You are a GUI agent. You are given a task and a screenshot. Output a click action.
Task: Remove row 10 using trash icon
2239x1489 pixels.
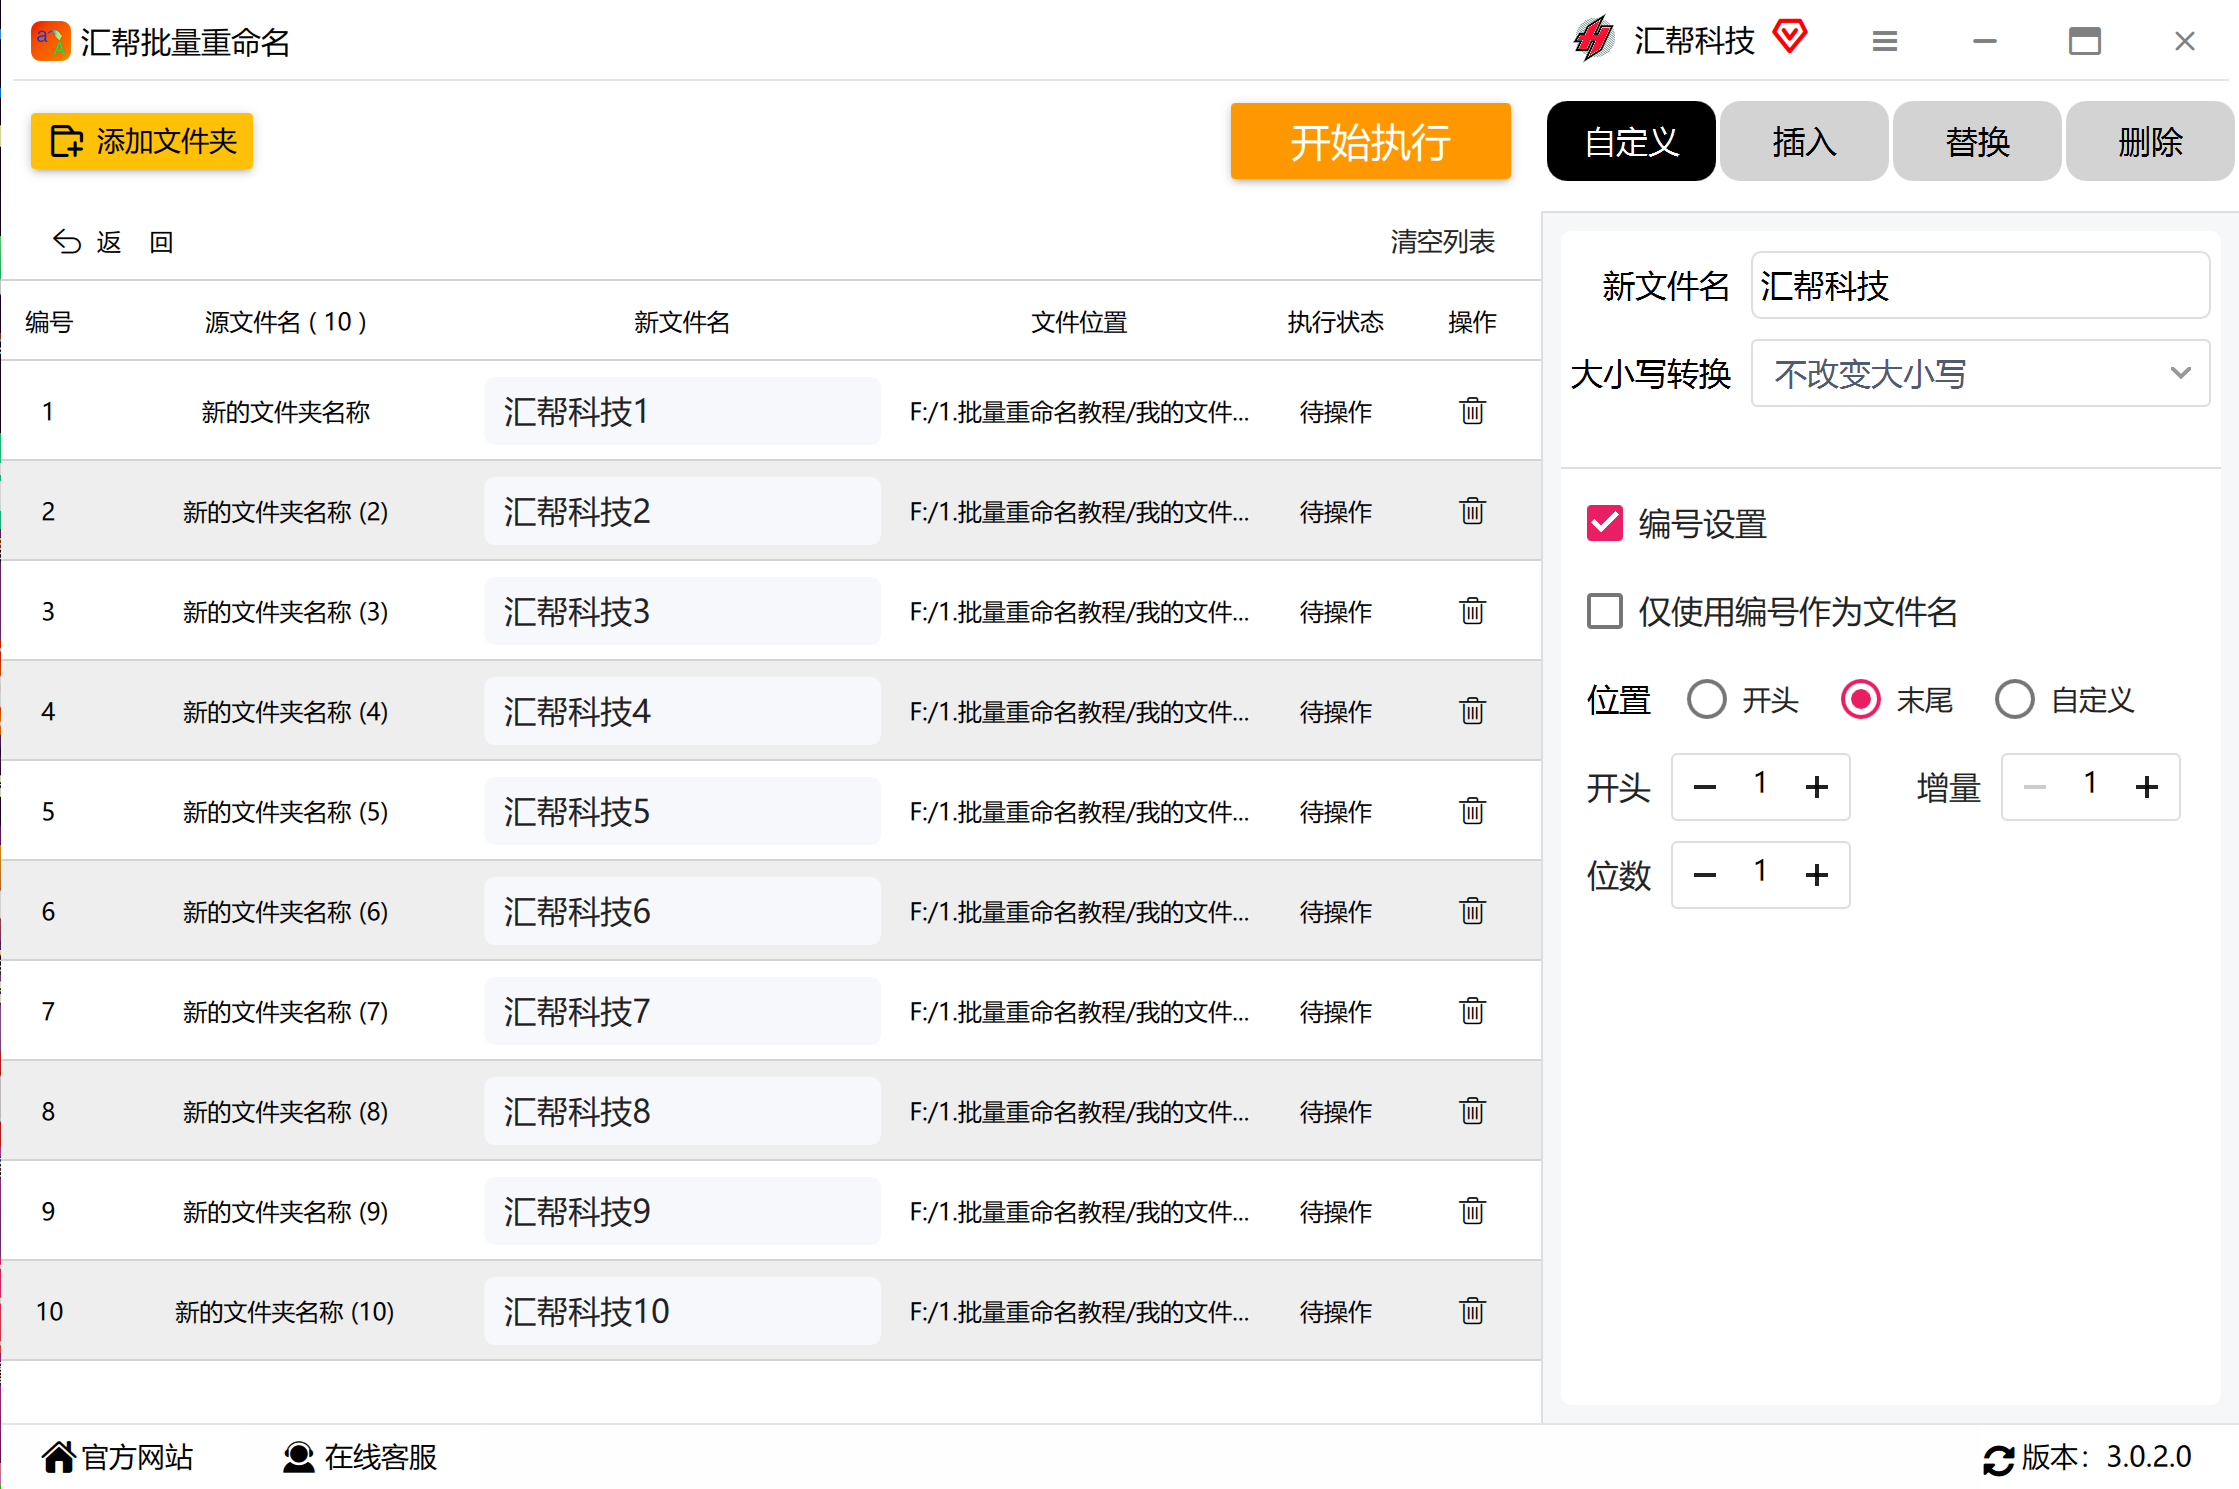coord(1472,1311)
